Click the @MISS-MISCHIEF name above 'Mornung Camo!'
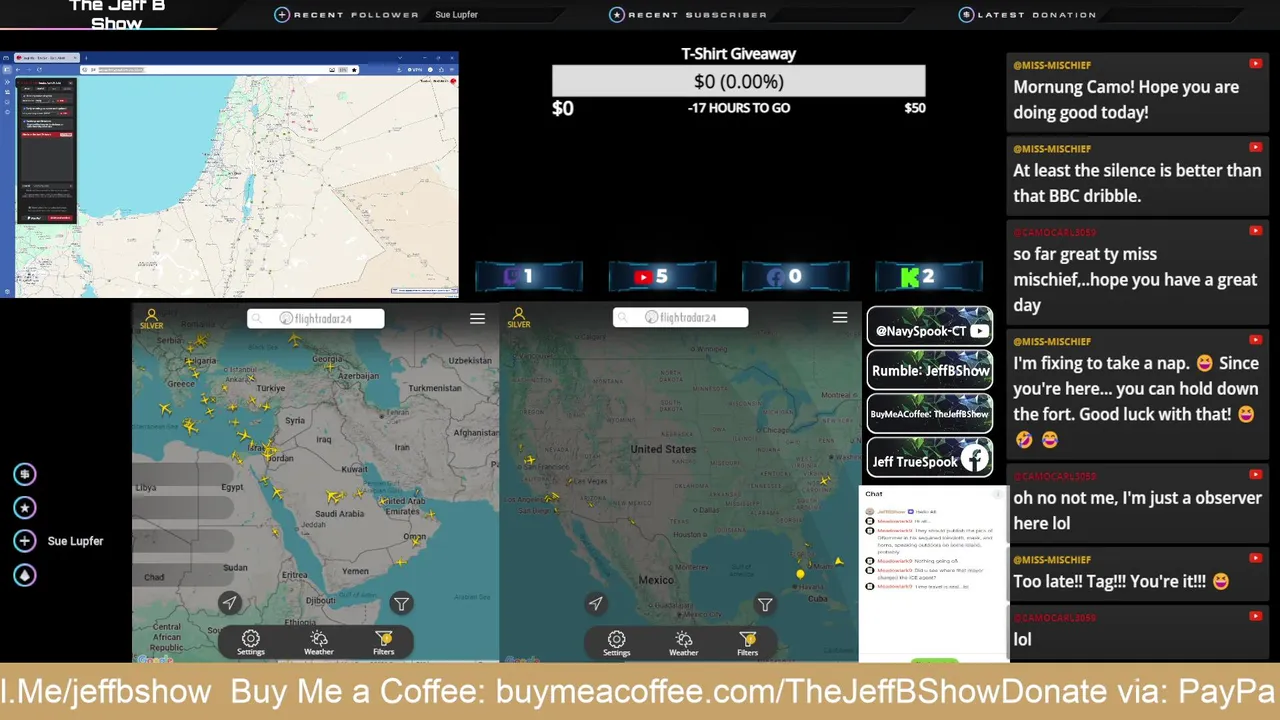1280x720 pixels. click(x=1052, y=65)
